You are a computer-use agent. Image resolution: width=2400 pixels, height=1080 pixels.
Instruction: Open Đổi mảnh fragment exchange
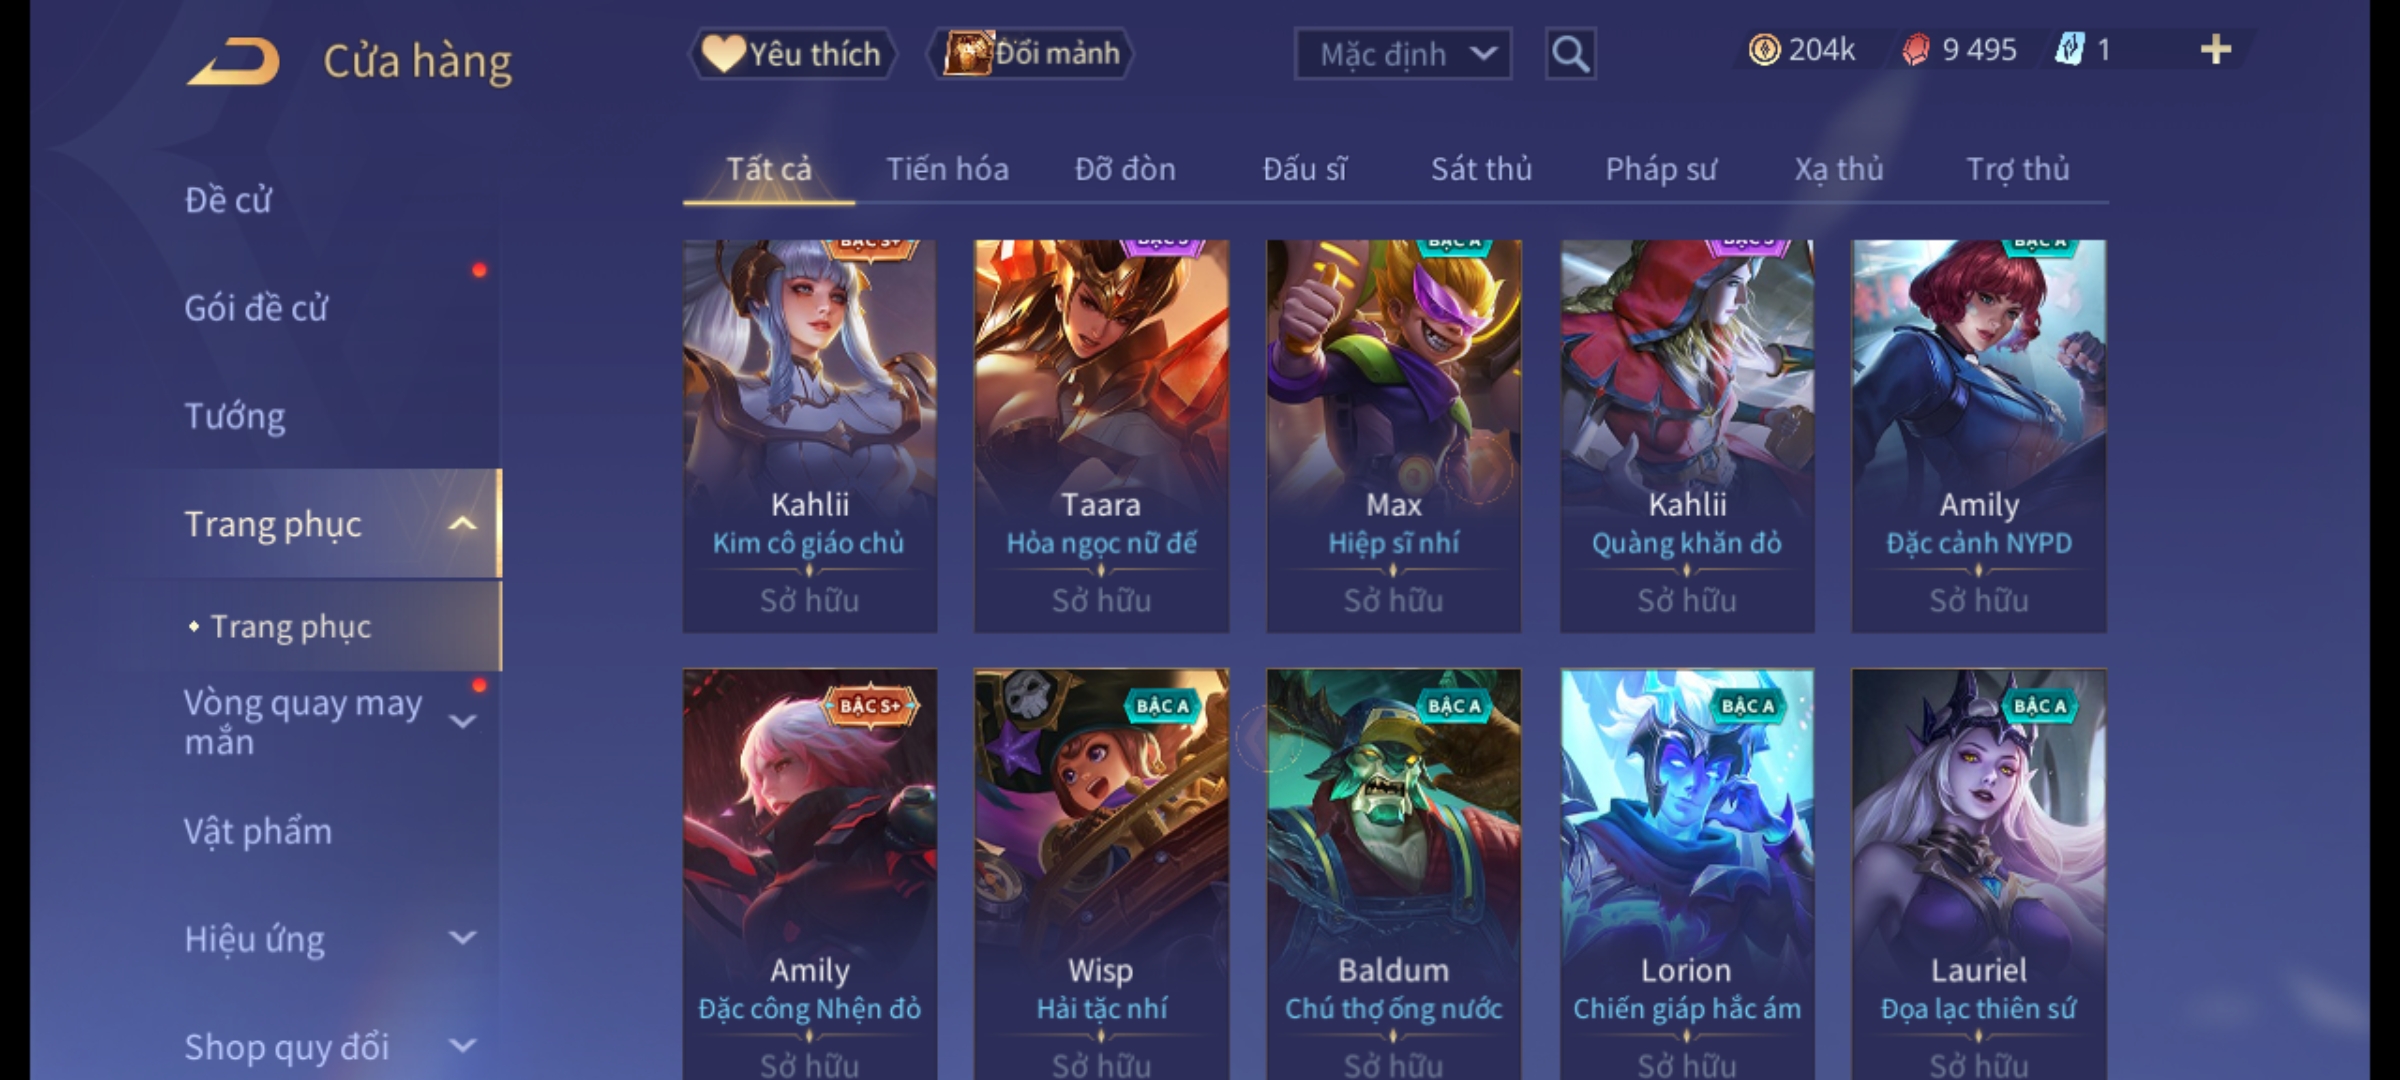pos(1032,53)
